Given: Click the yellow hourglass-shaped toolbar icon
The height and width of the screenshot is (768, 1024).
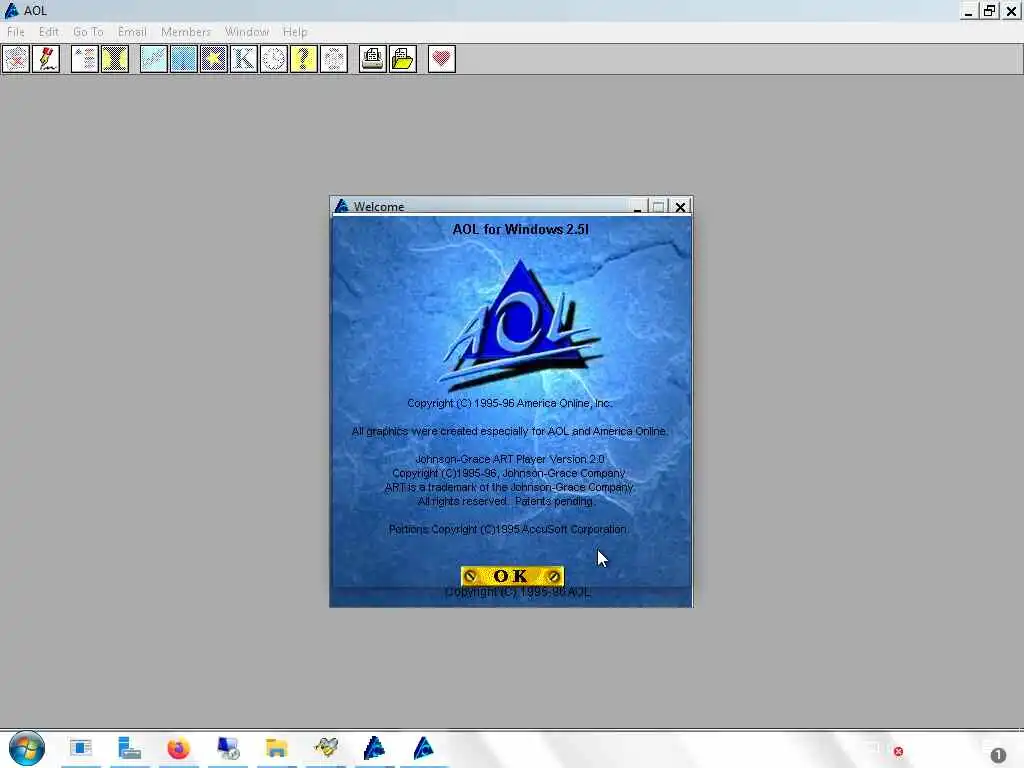Looking at the screenshot, I should coord(115,59).
